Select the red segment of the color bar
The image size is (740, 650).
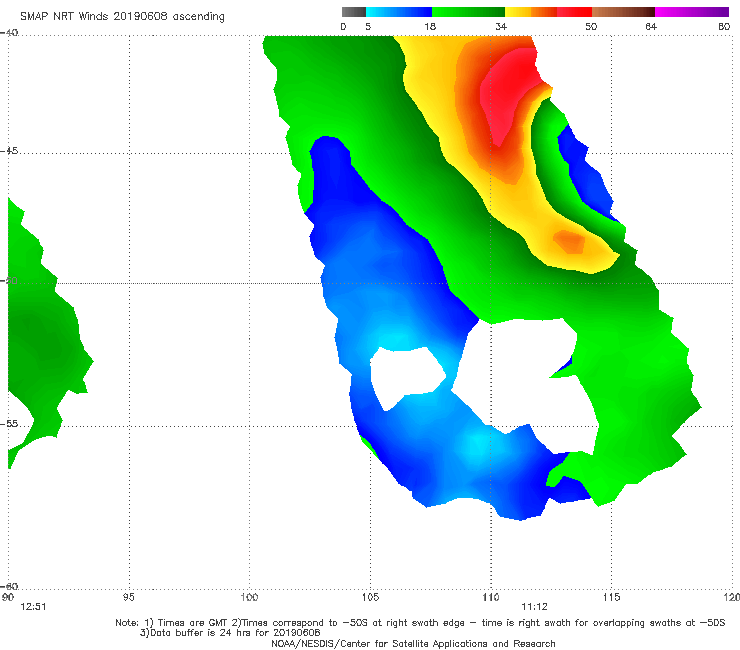[x=574, y=12]
